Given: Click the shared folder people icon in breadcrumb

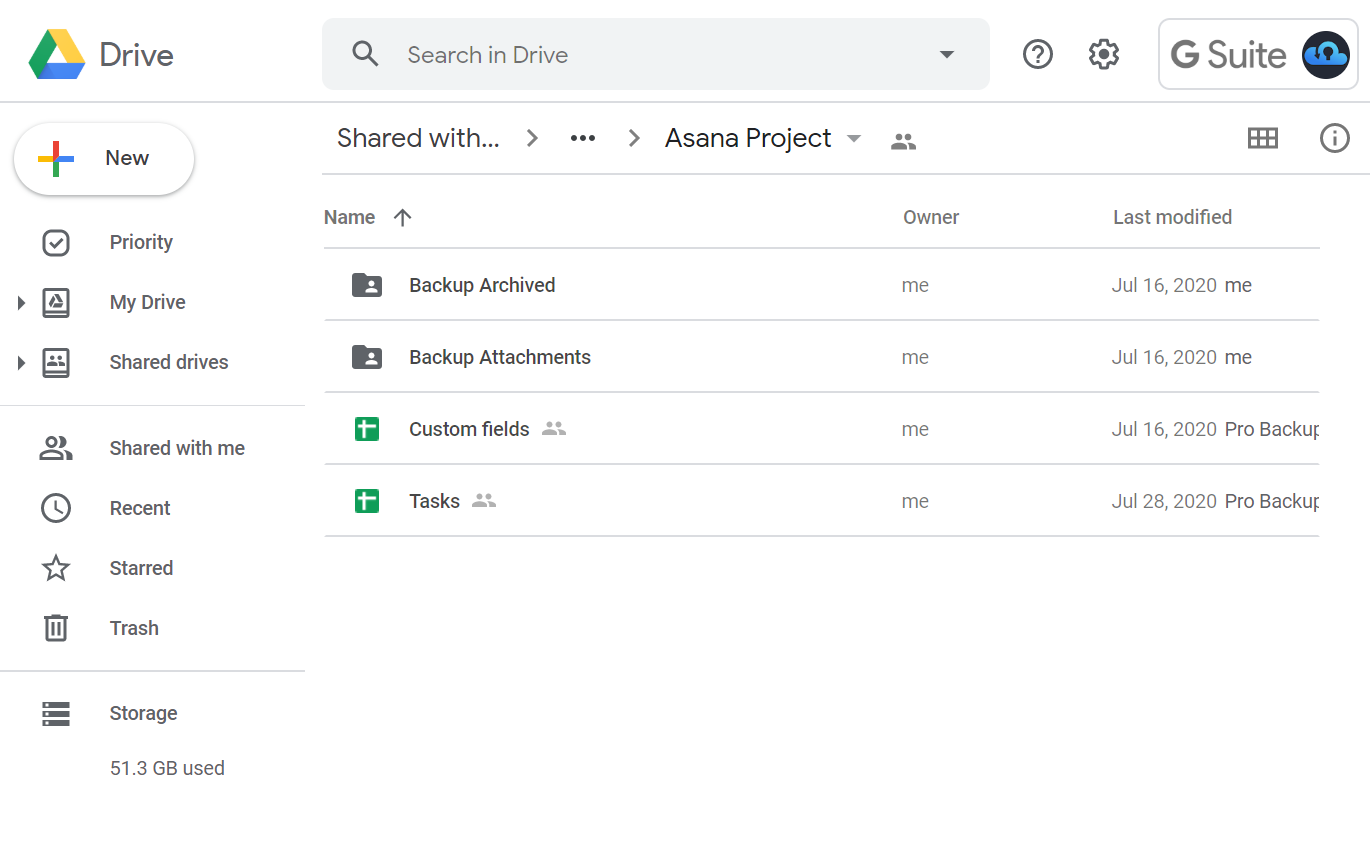Looking at the screenshot, I should [903, 141].
